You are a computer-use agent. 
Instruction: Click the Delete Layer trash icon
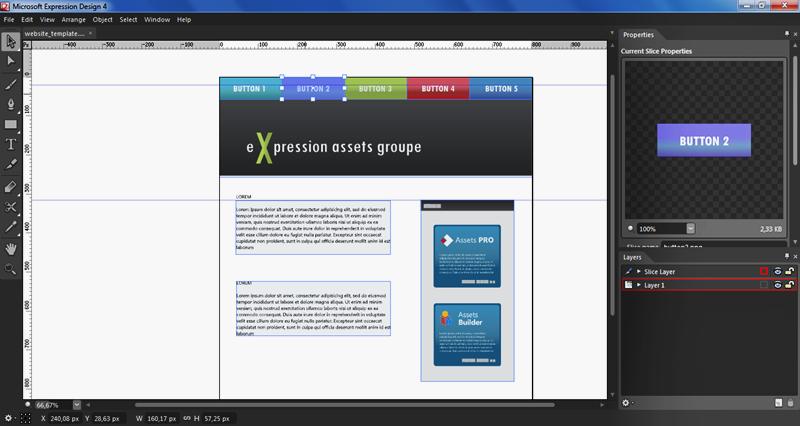[x=790, y=403]
